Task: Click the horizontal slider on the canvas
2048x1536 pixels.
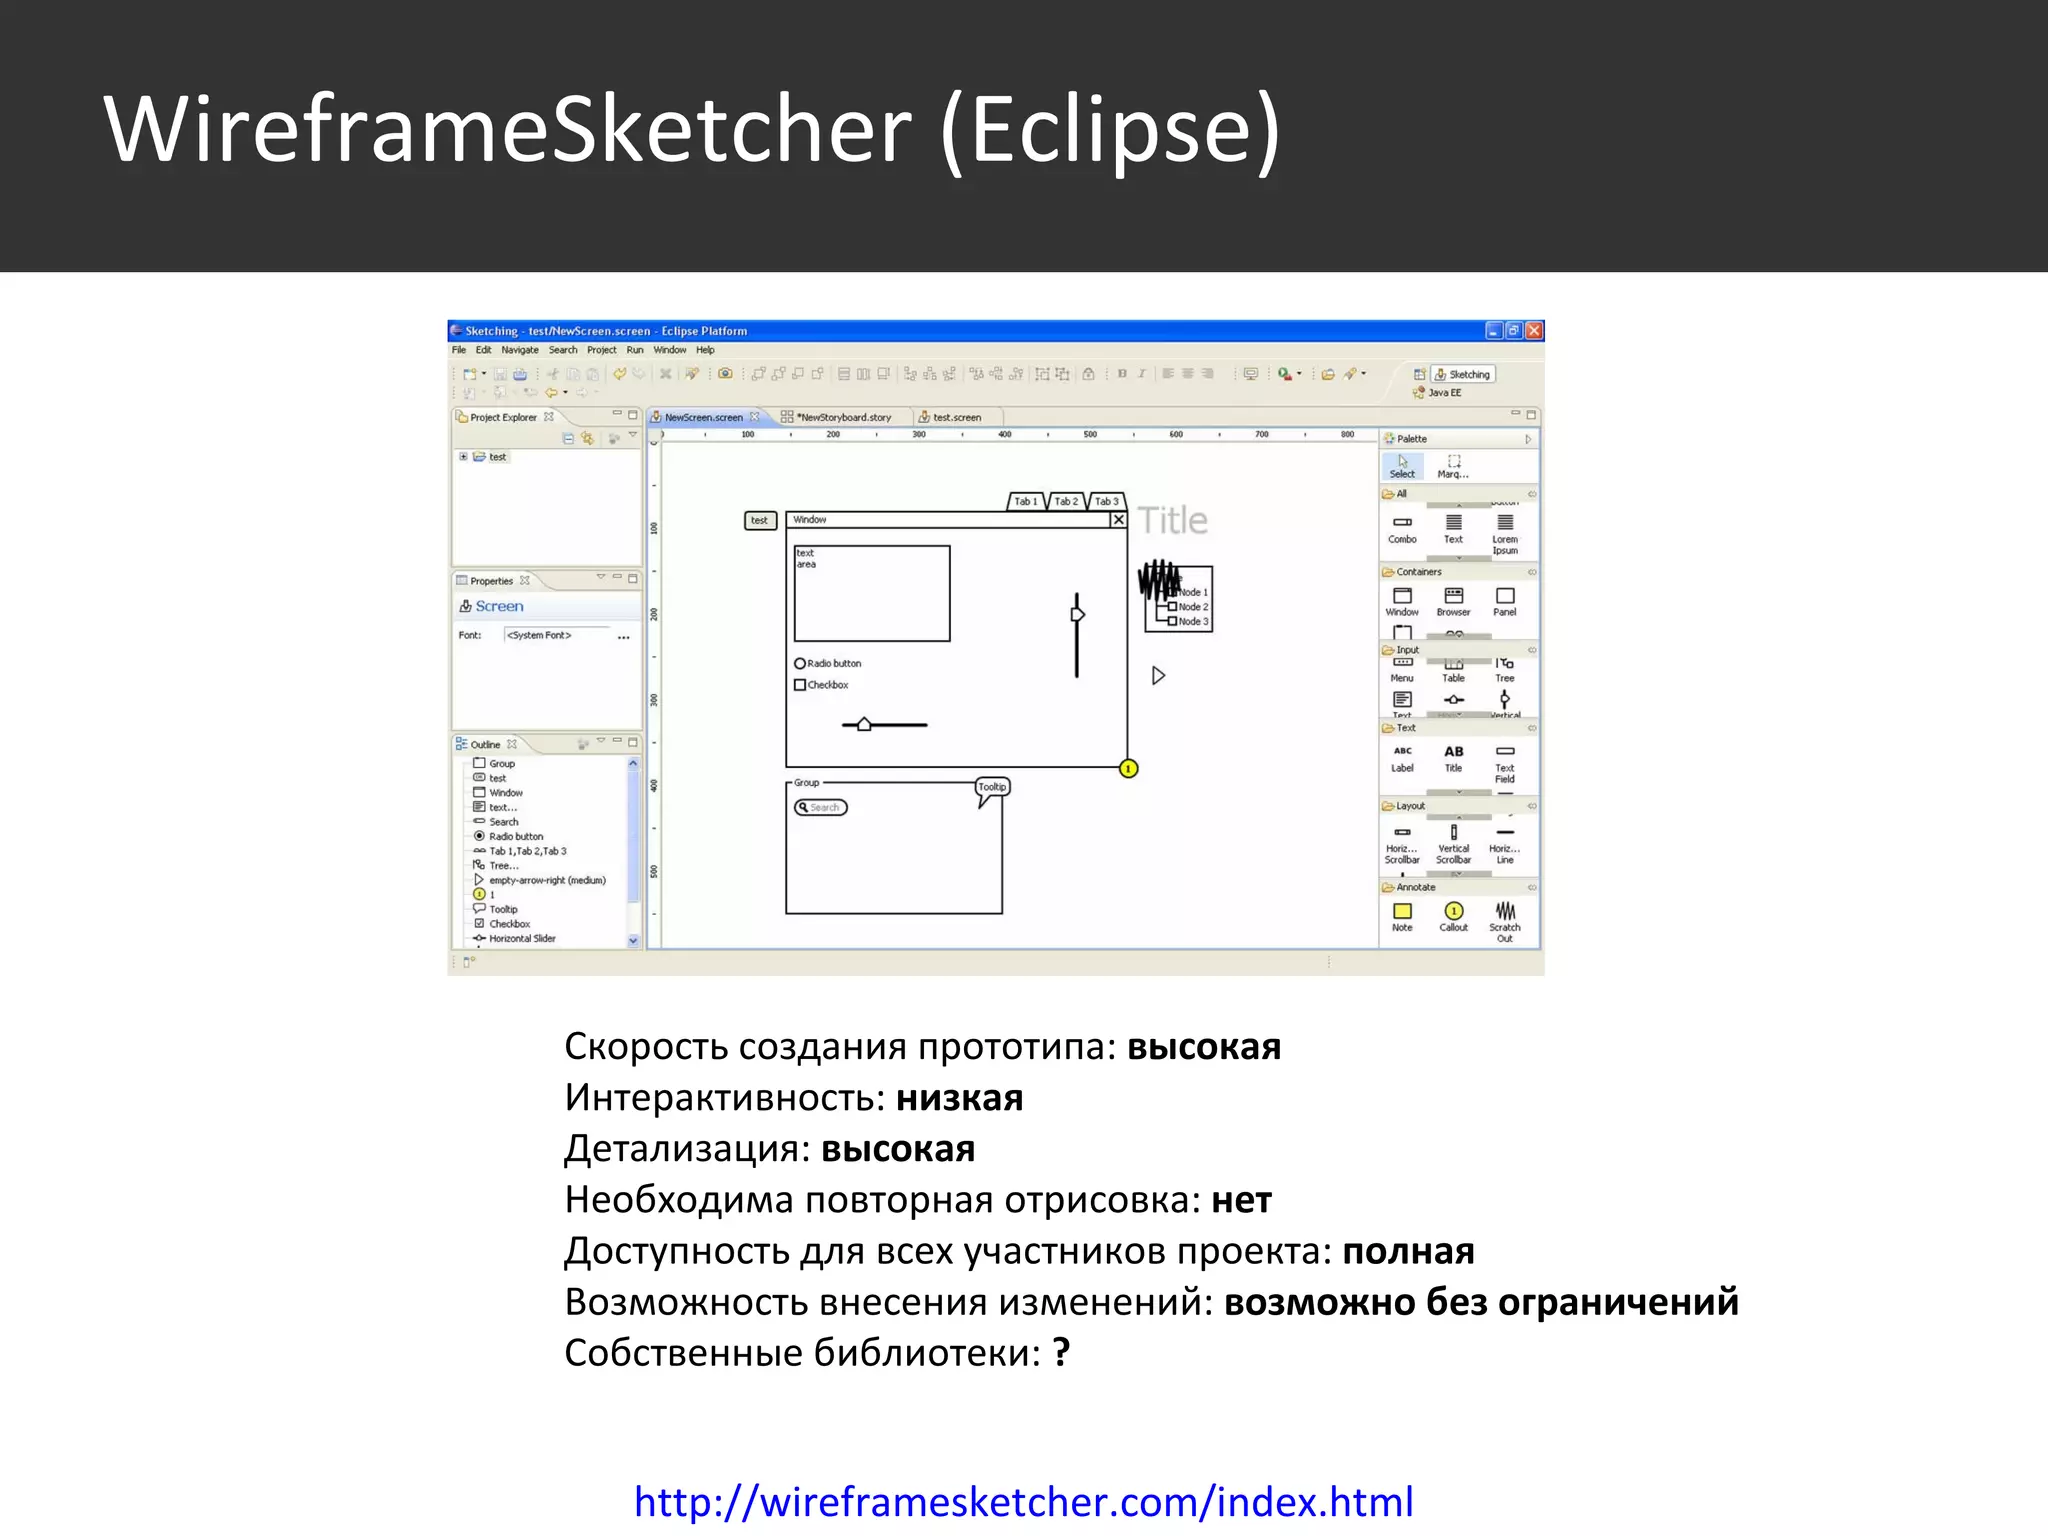Action: (x=884, y=725)
